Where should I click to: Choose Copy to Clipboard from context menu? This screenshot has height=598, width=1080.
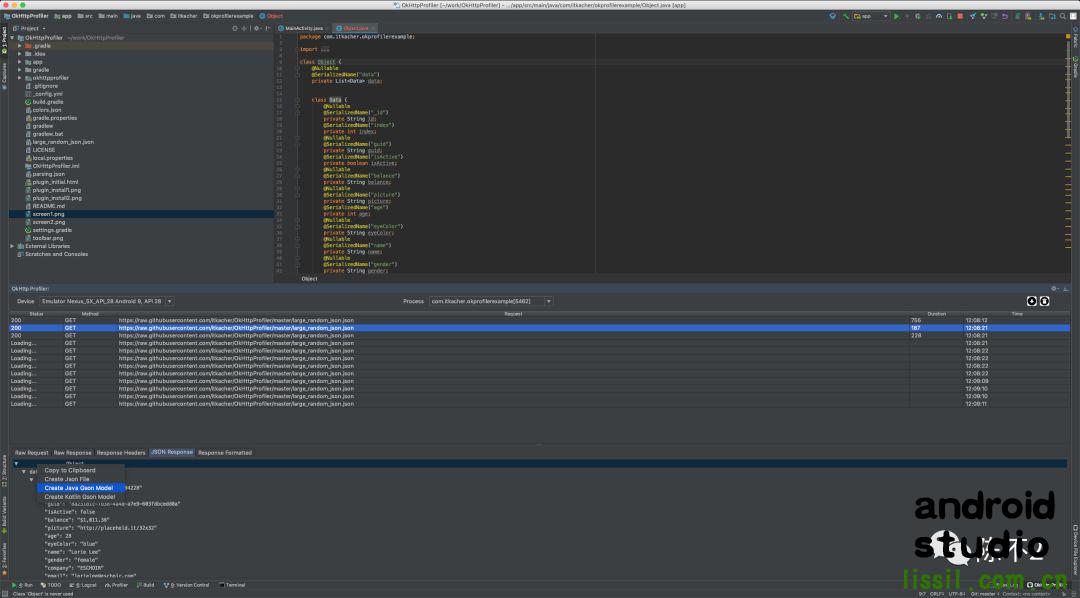pos(81,470)
